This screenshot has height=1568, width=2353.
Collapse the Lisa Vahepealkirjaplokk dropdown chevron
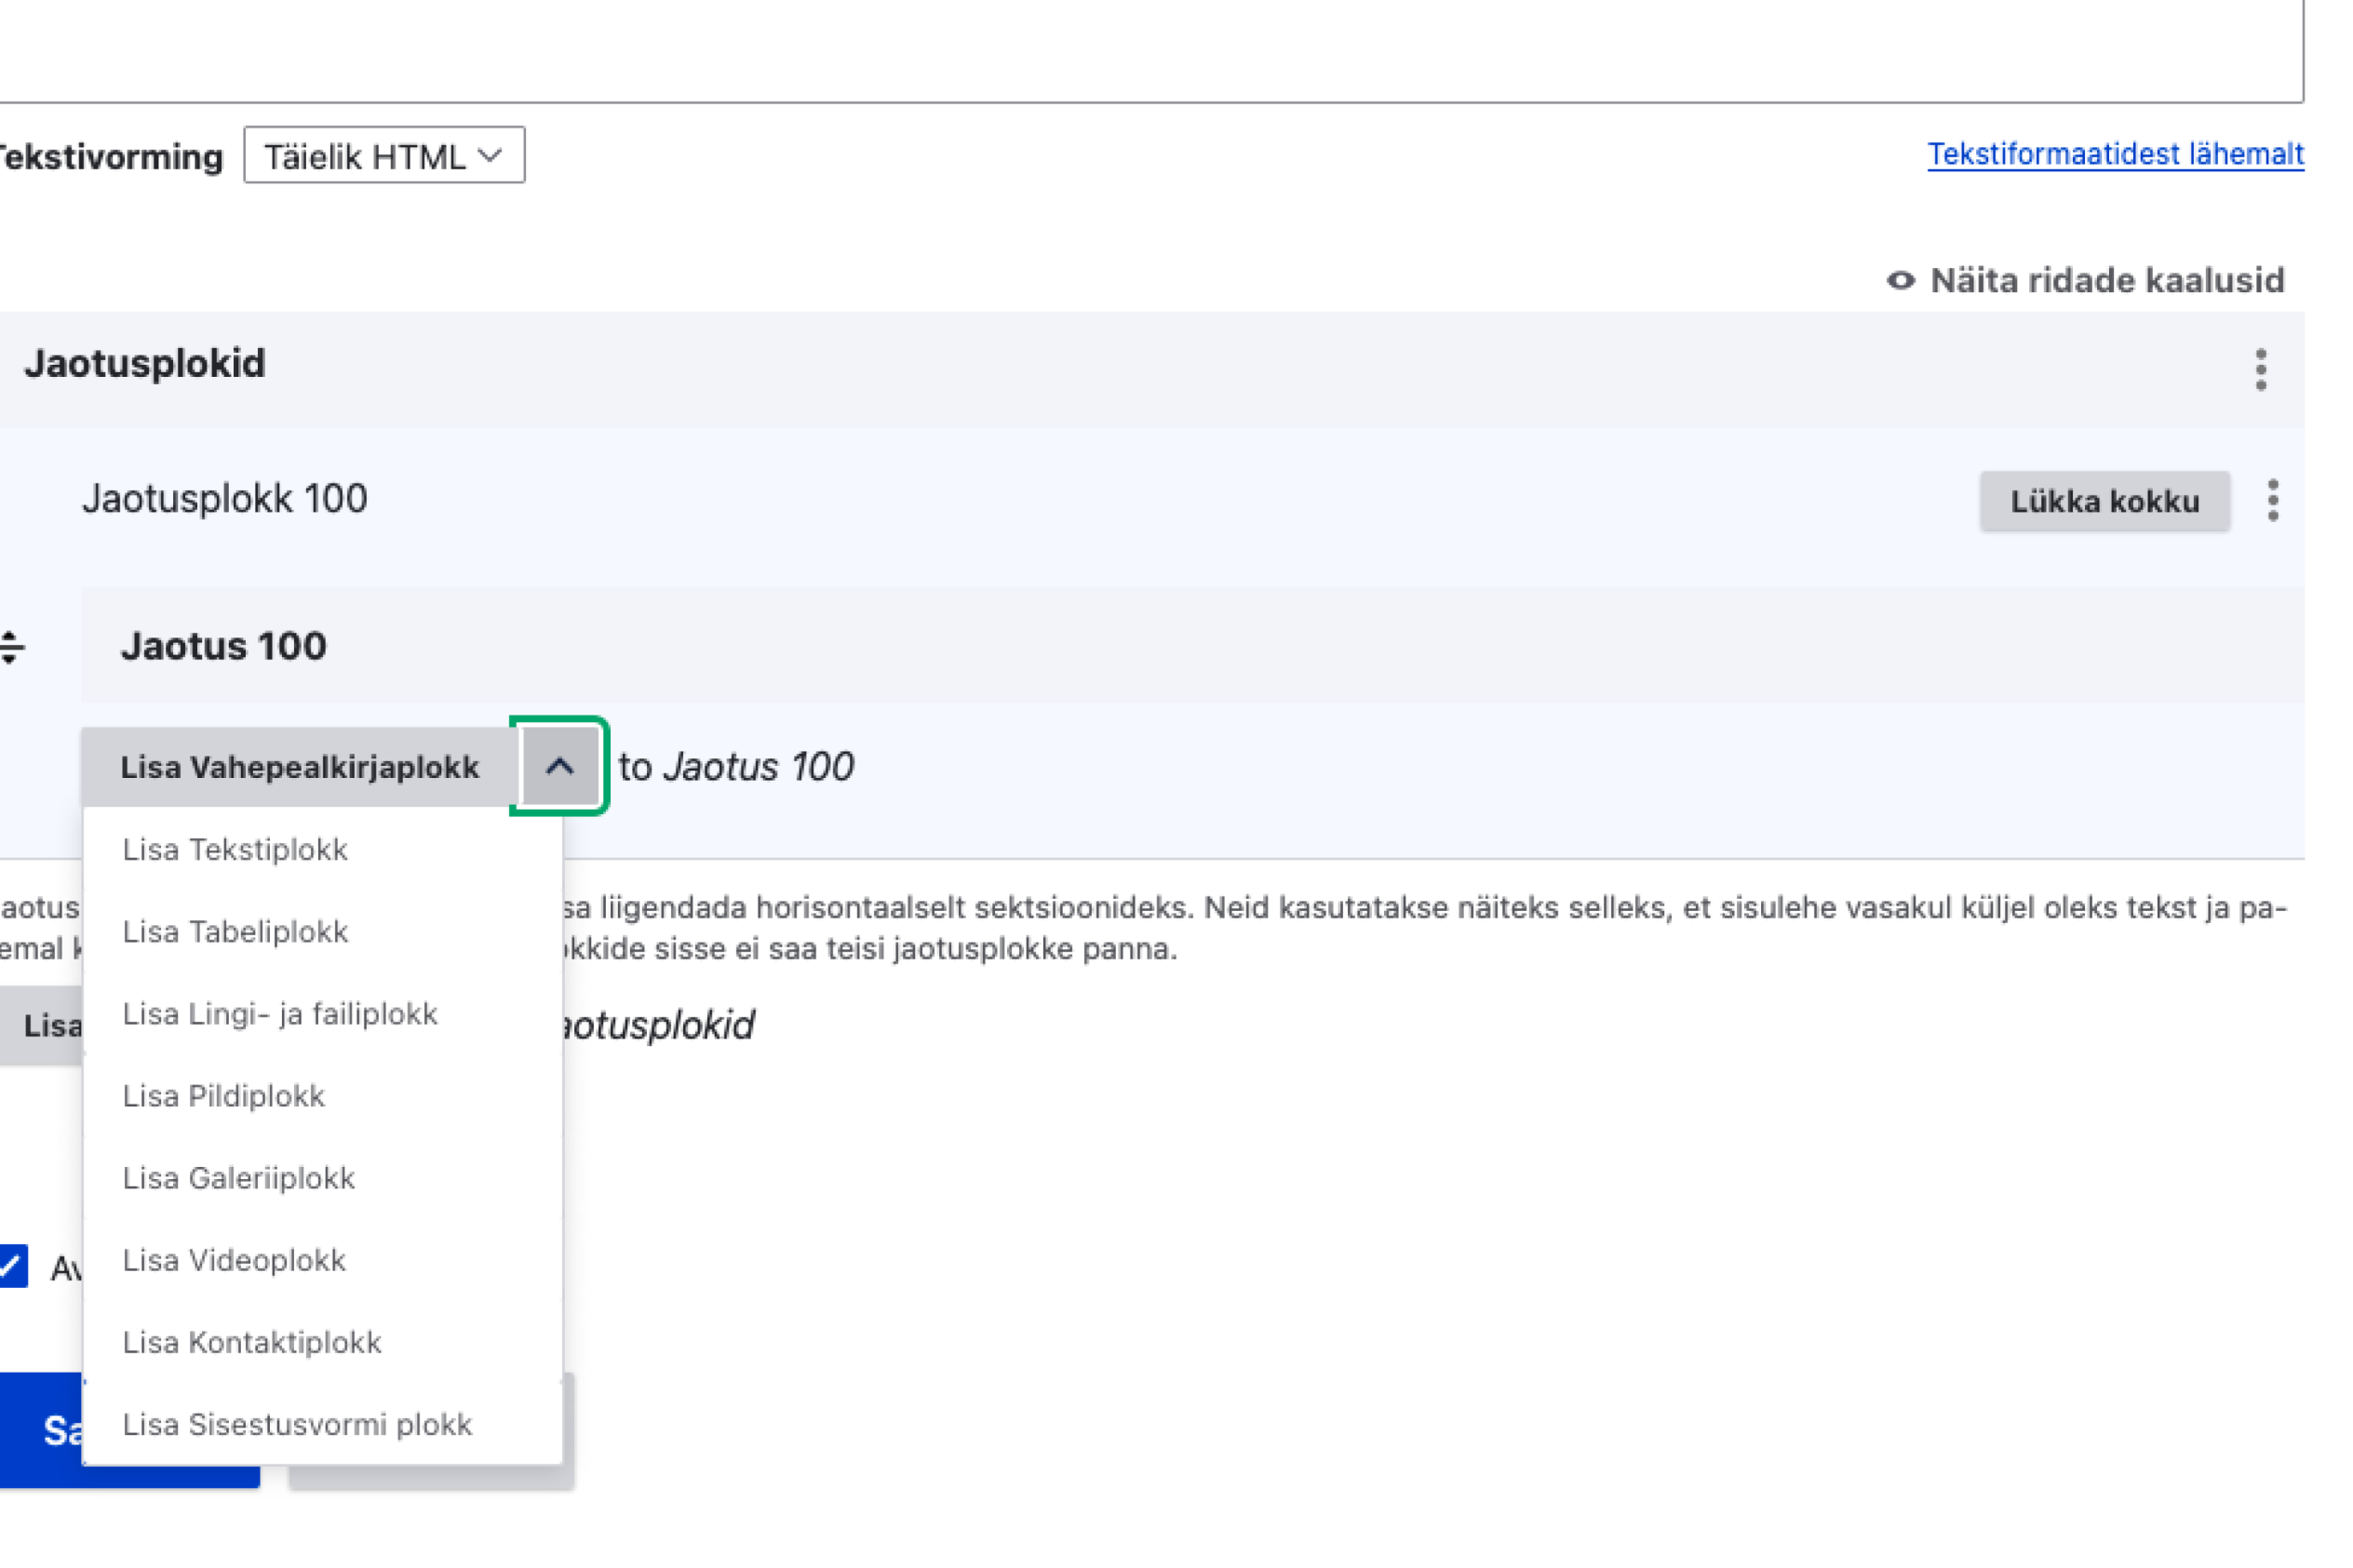(559, 767)
